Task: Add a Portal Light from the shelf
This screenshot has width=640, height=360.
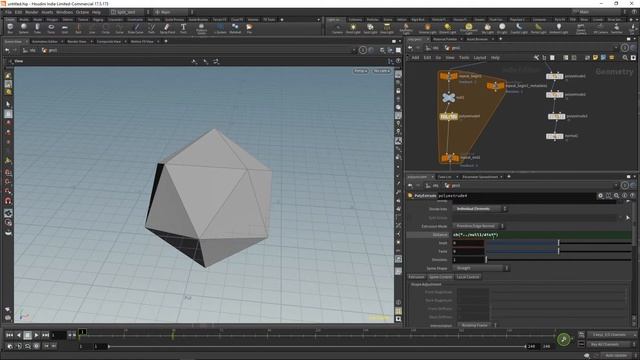Action: (x=538, y=28)
